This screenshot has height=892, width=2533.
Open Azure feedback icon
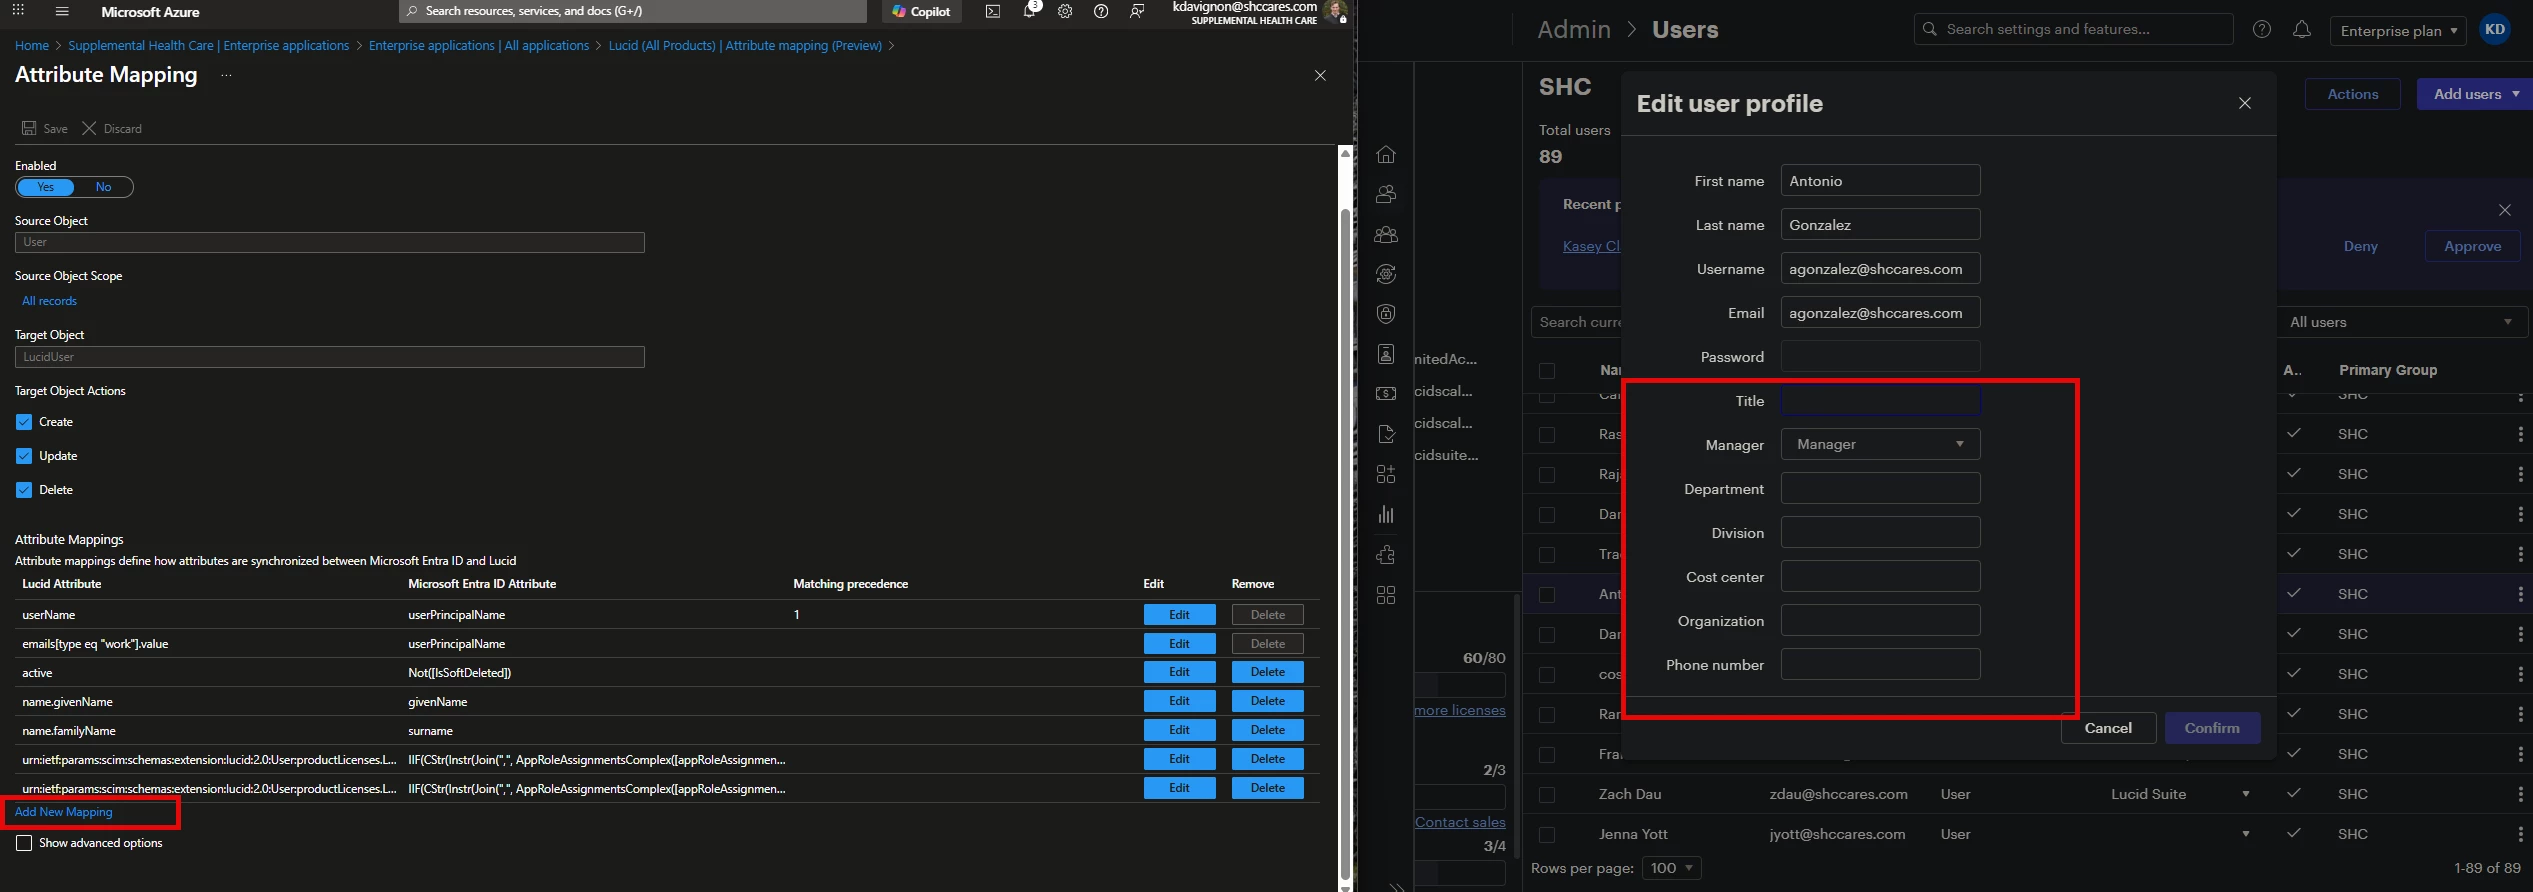1137,12
